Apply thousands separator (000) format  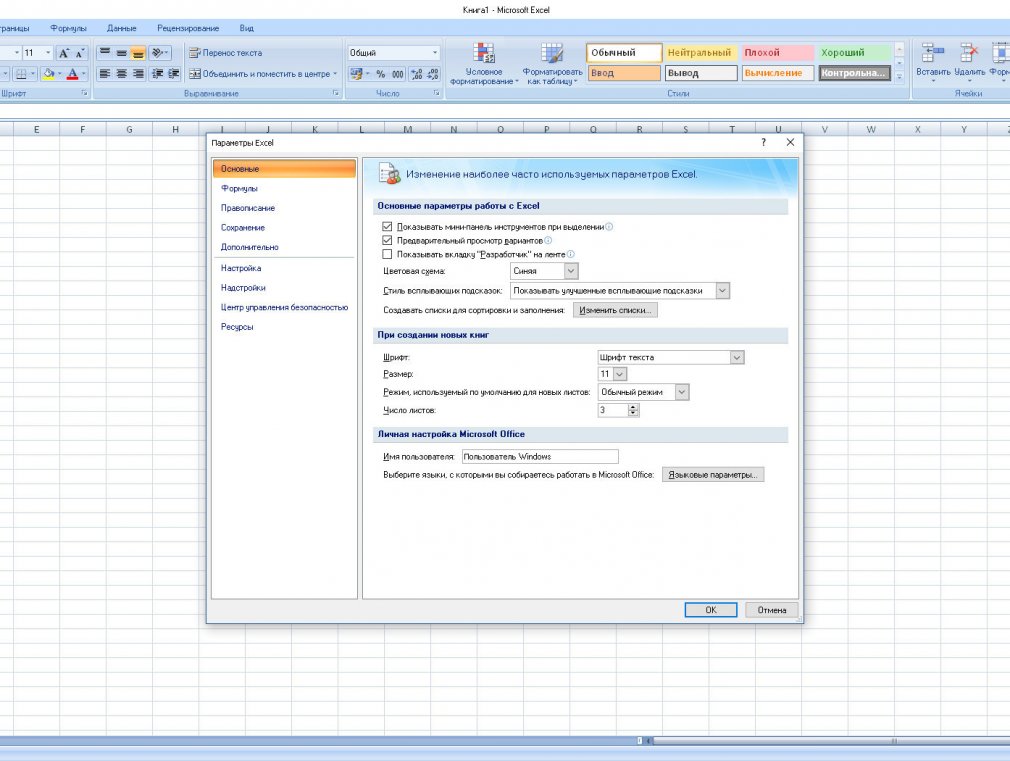tap(398, 74)
